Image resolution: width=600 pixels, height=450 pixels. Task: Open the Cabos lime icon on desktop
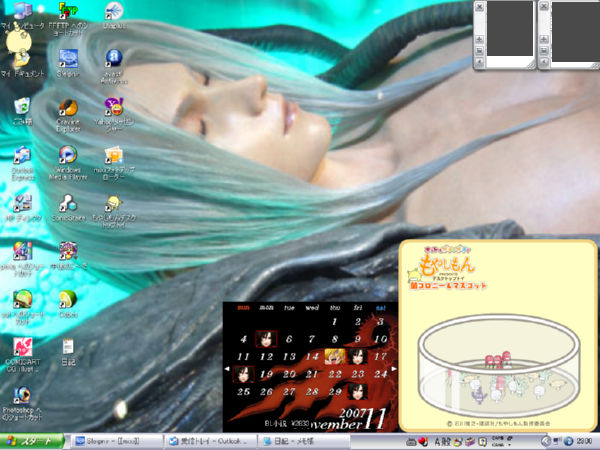click(x=68, y=300)
